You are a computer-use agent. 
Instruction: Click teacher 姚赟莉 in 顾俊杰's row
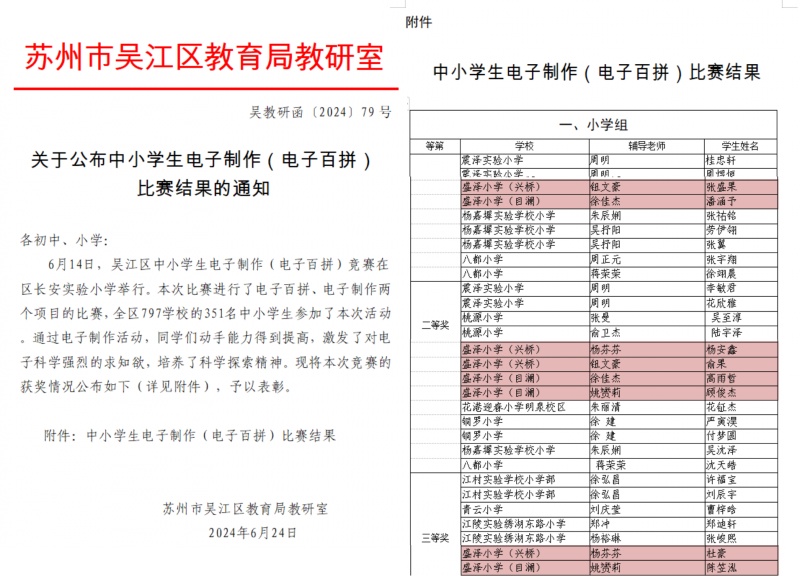tap(605, 392)
